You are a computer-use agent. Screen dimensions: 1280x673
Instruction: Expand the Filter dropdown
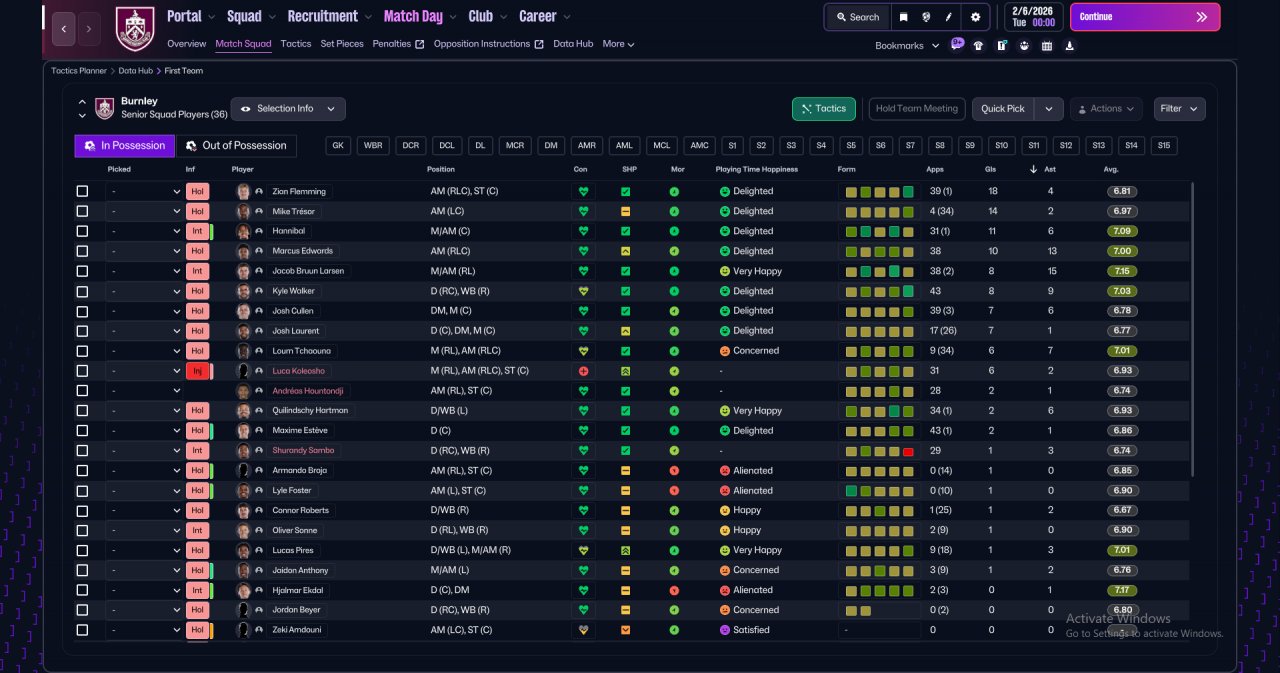(1180, 109)
